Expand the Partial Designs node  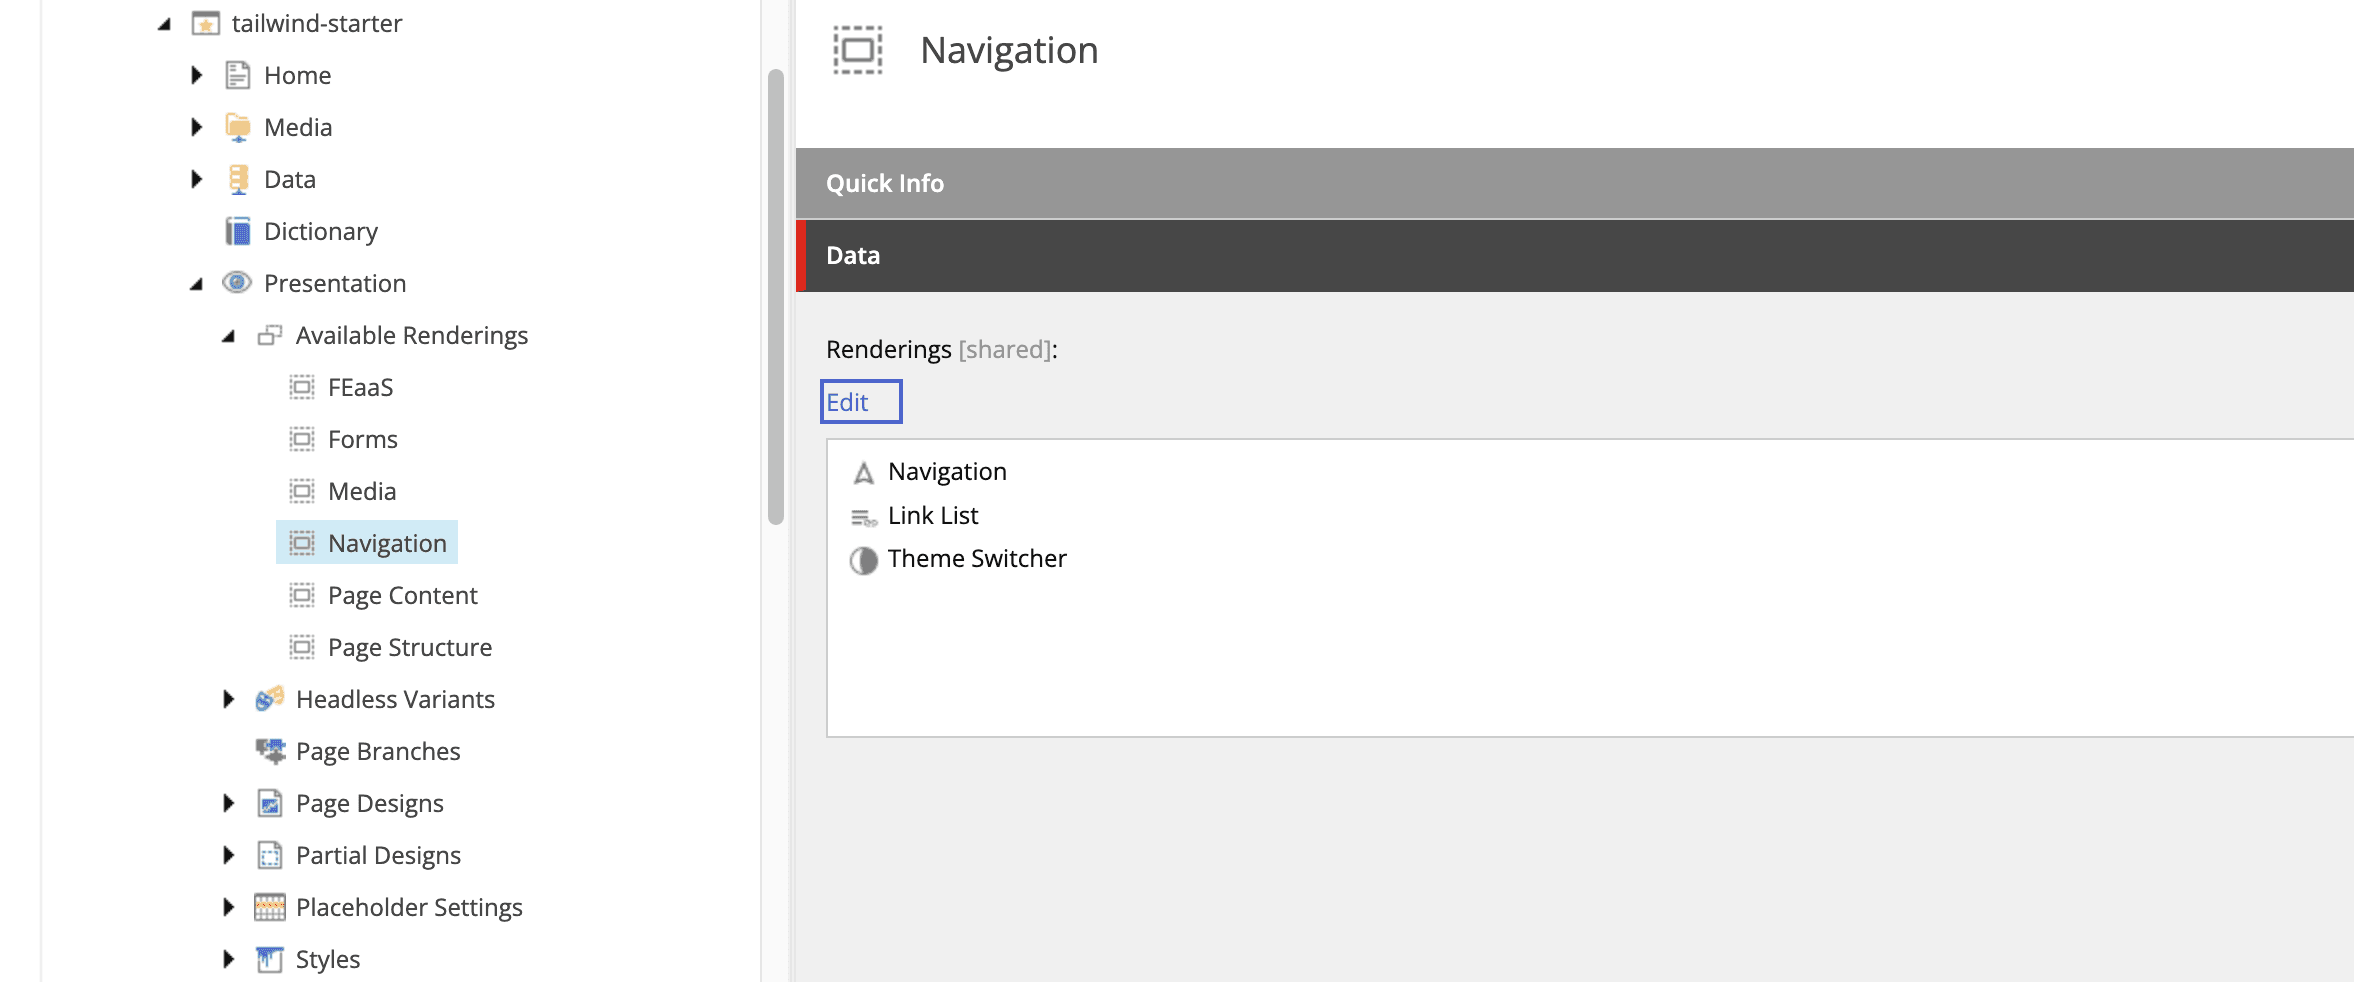pyautogui.click(x=229, y=855)
